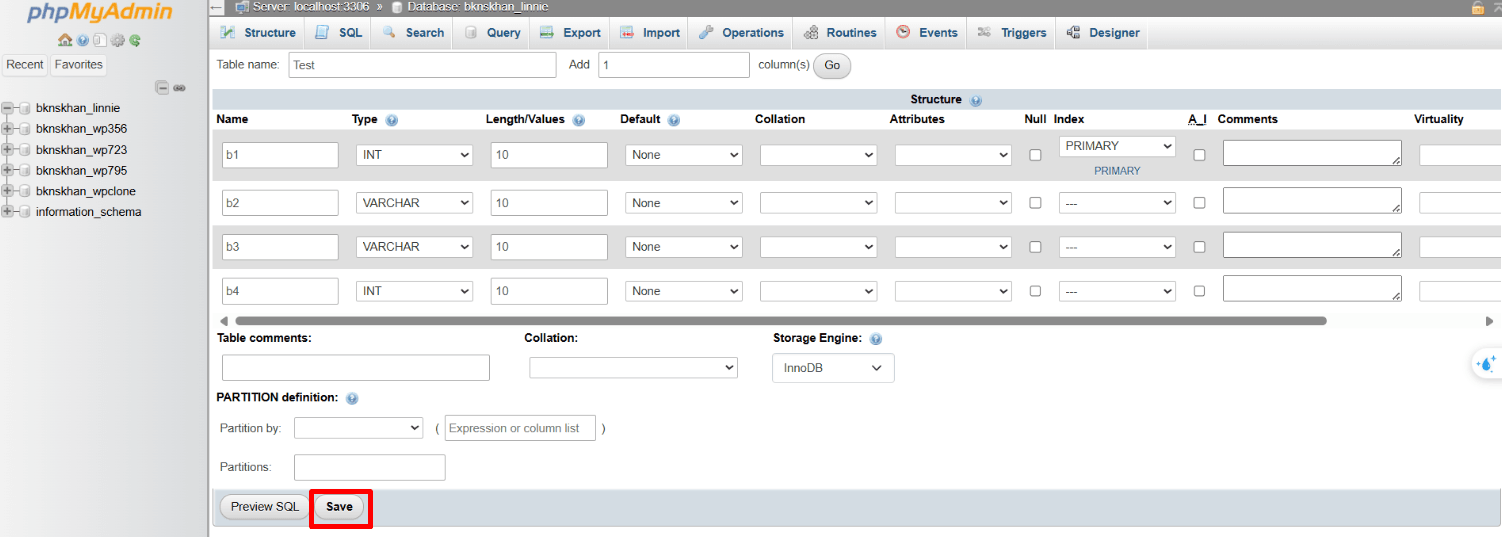Switch to the SQL tab
1502x537 pixels.
point(339,33)
